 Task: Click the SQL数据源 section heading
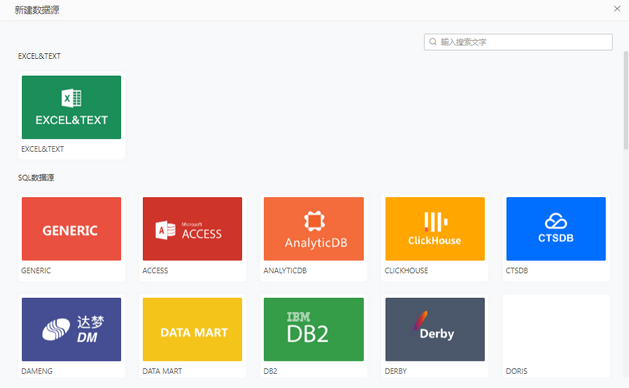click(36, 178)
